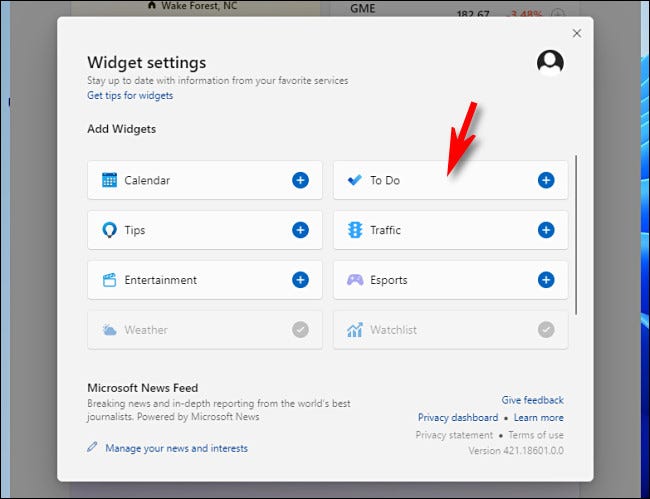Click the Traffic widget label
Viewport: 650px width, 499px height.
click(x=386, y=230)
